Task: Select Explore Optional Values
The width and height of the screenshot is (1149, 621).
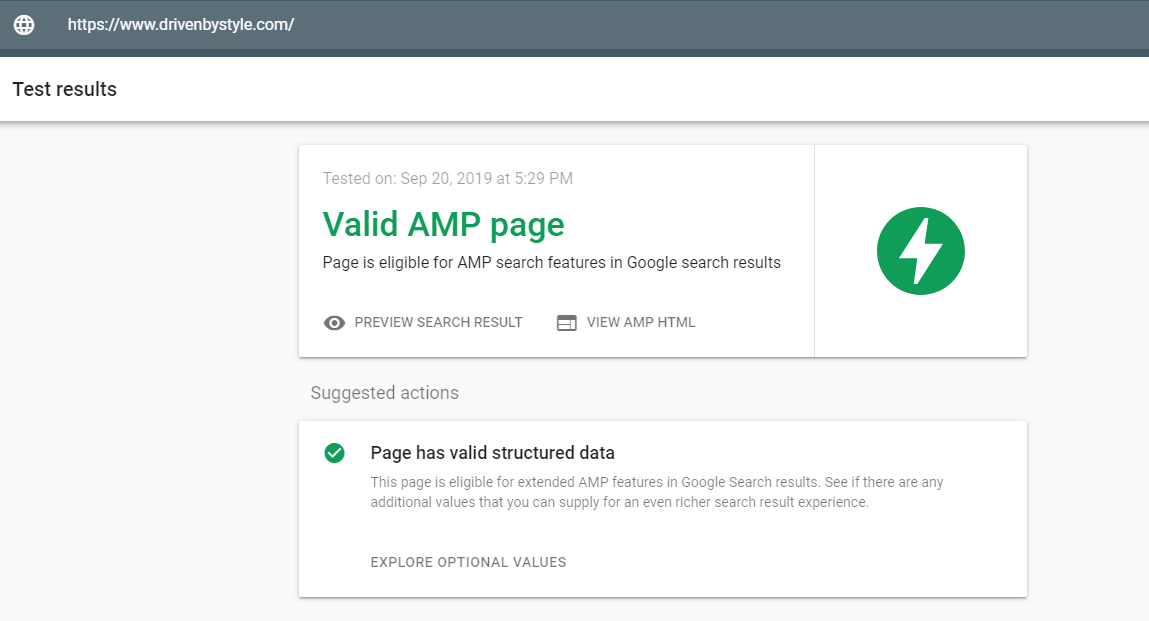Action: pos(468,562)
